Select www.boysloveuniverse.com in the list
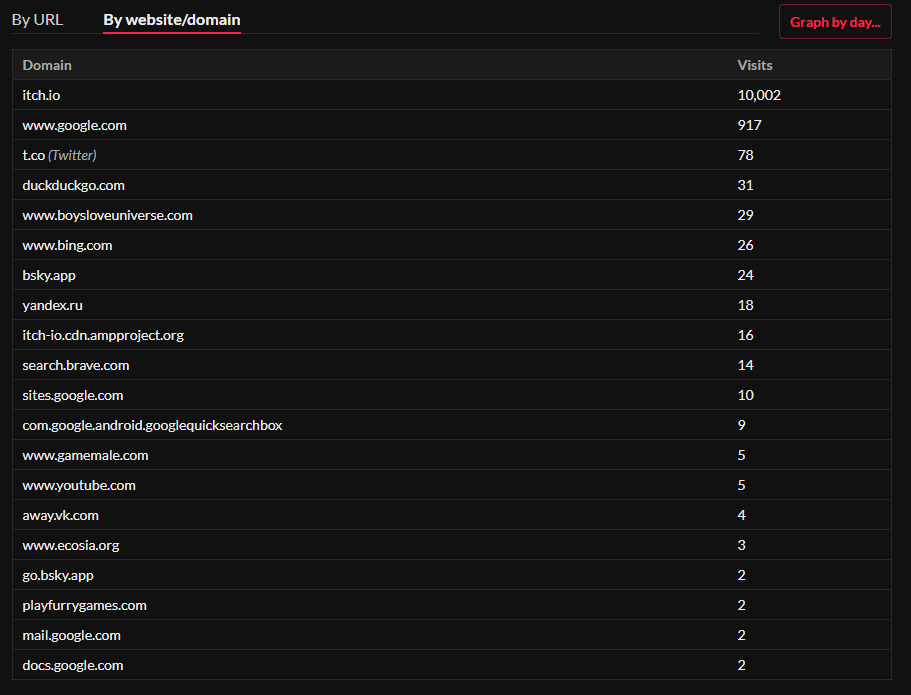 [x=107, y=215]
